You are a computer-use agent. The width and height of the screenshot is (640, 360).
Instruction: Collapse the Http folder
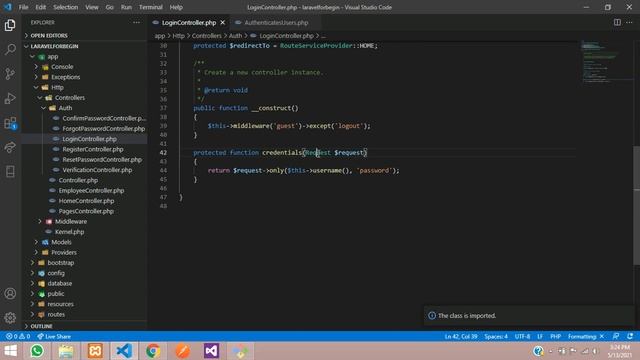85,87
